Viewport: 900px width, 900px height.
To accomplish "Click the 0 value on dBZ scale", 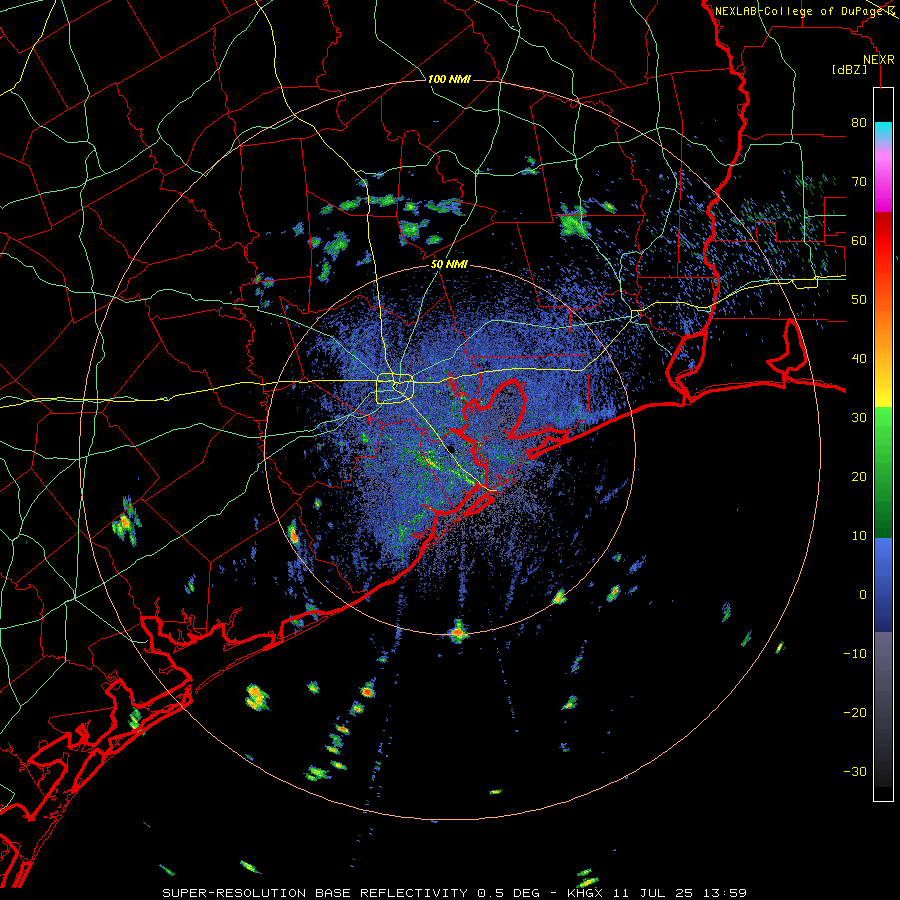I will point(863,595).
